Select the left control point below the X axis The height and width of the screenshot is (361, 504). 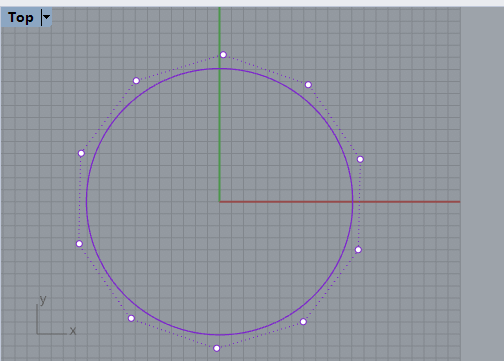(79, 244)
